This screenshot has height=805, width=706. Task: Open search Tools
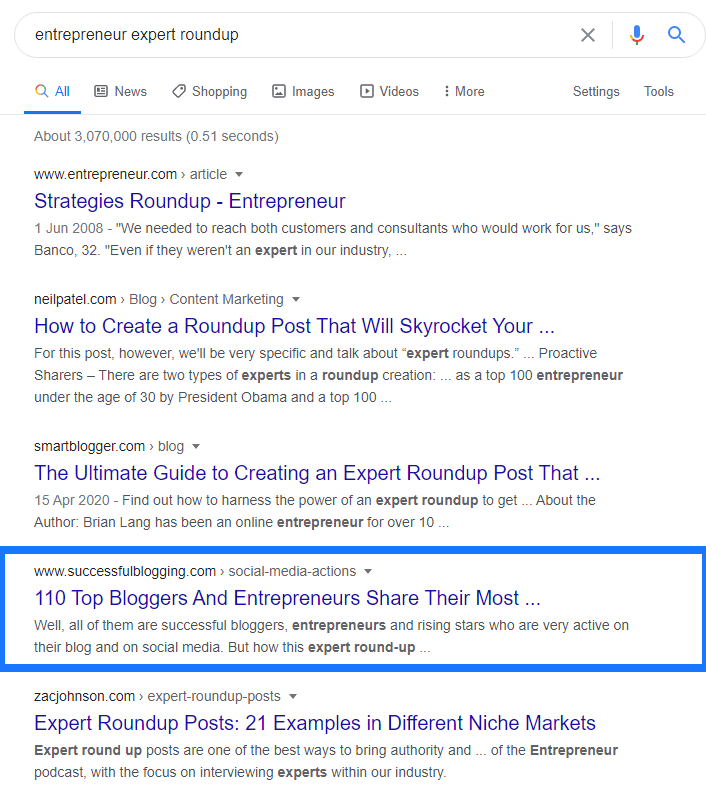coord(659,91)
